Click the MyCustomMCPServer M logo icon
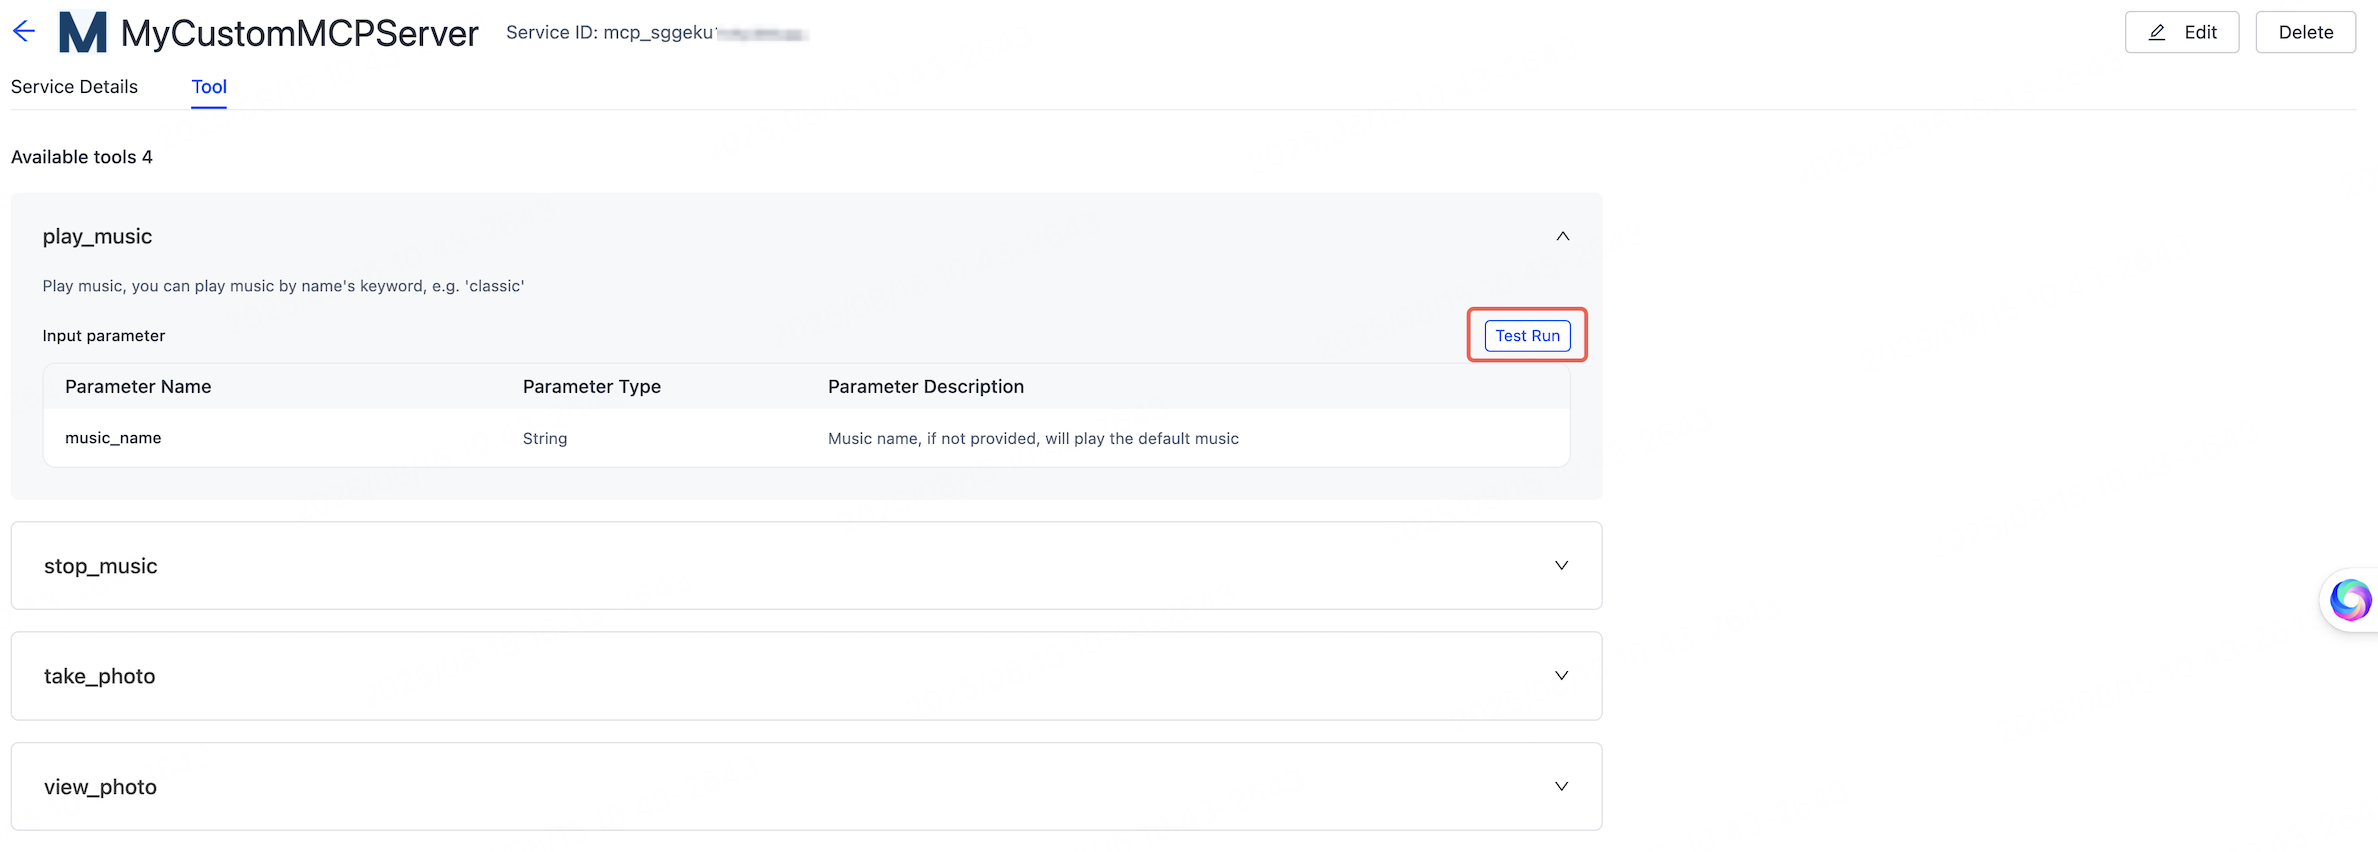 [83, 32]
